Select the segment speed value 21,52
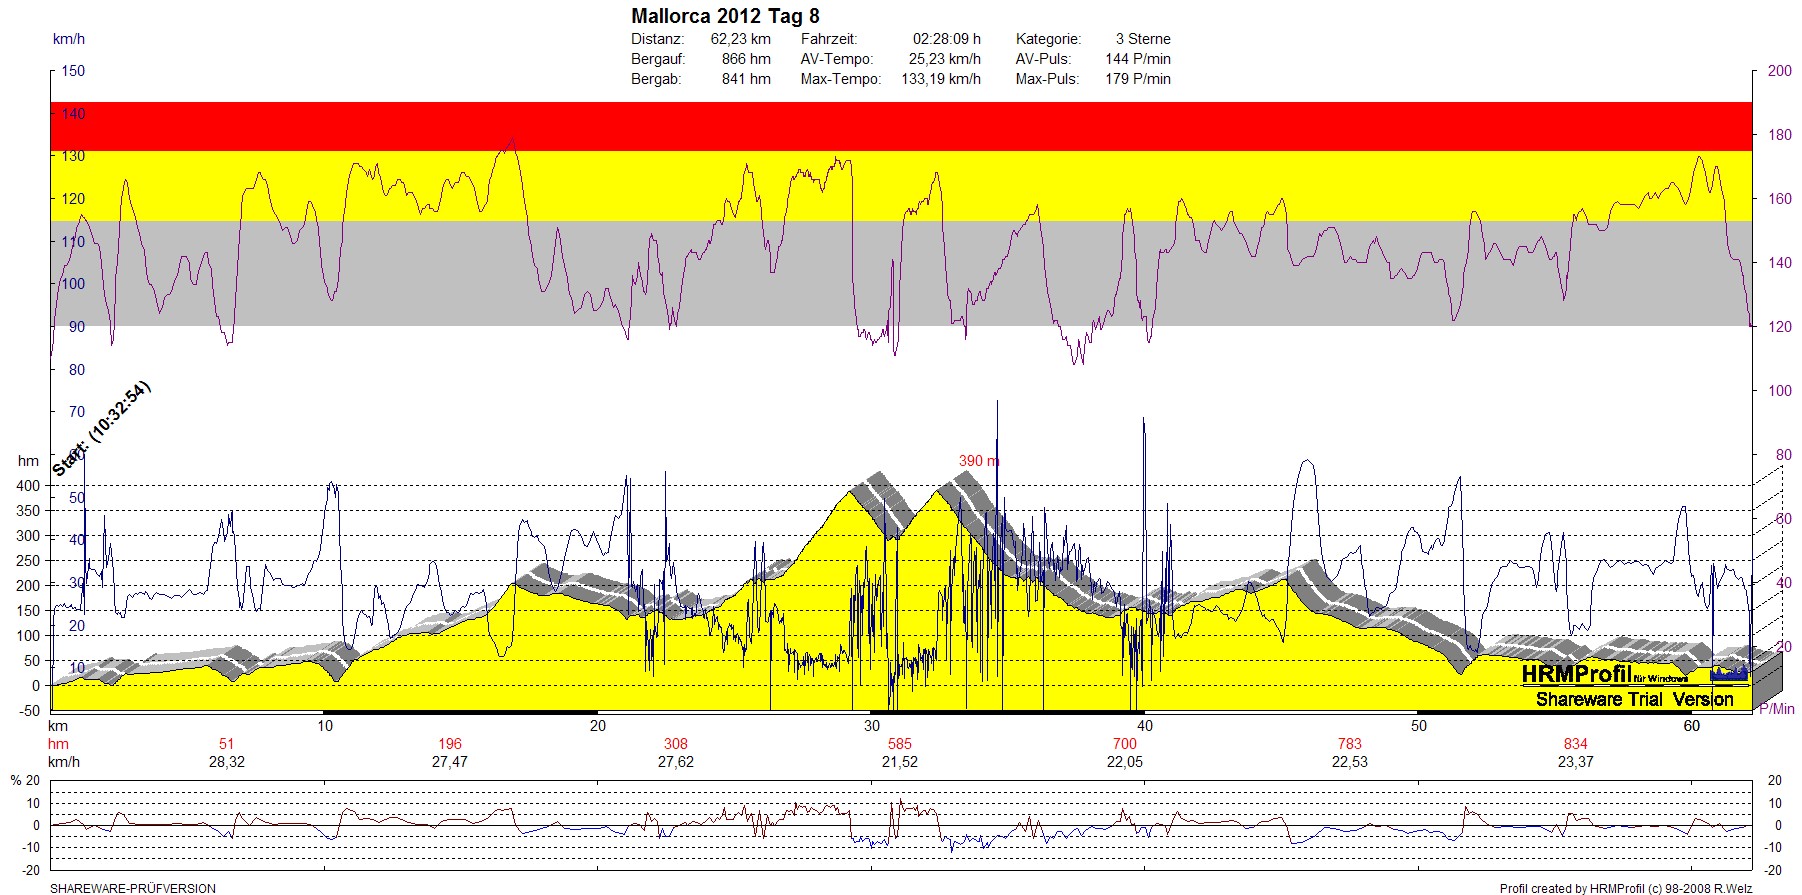Viewport: 1802px width, 895px height. (x=899, y=762)
